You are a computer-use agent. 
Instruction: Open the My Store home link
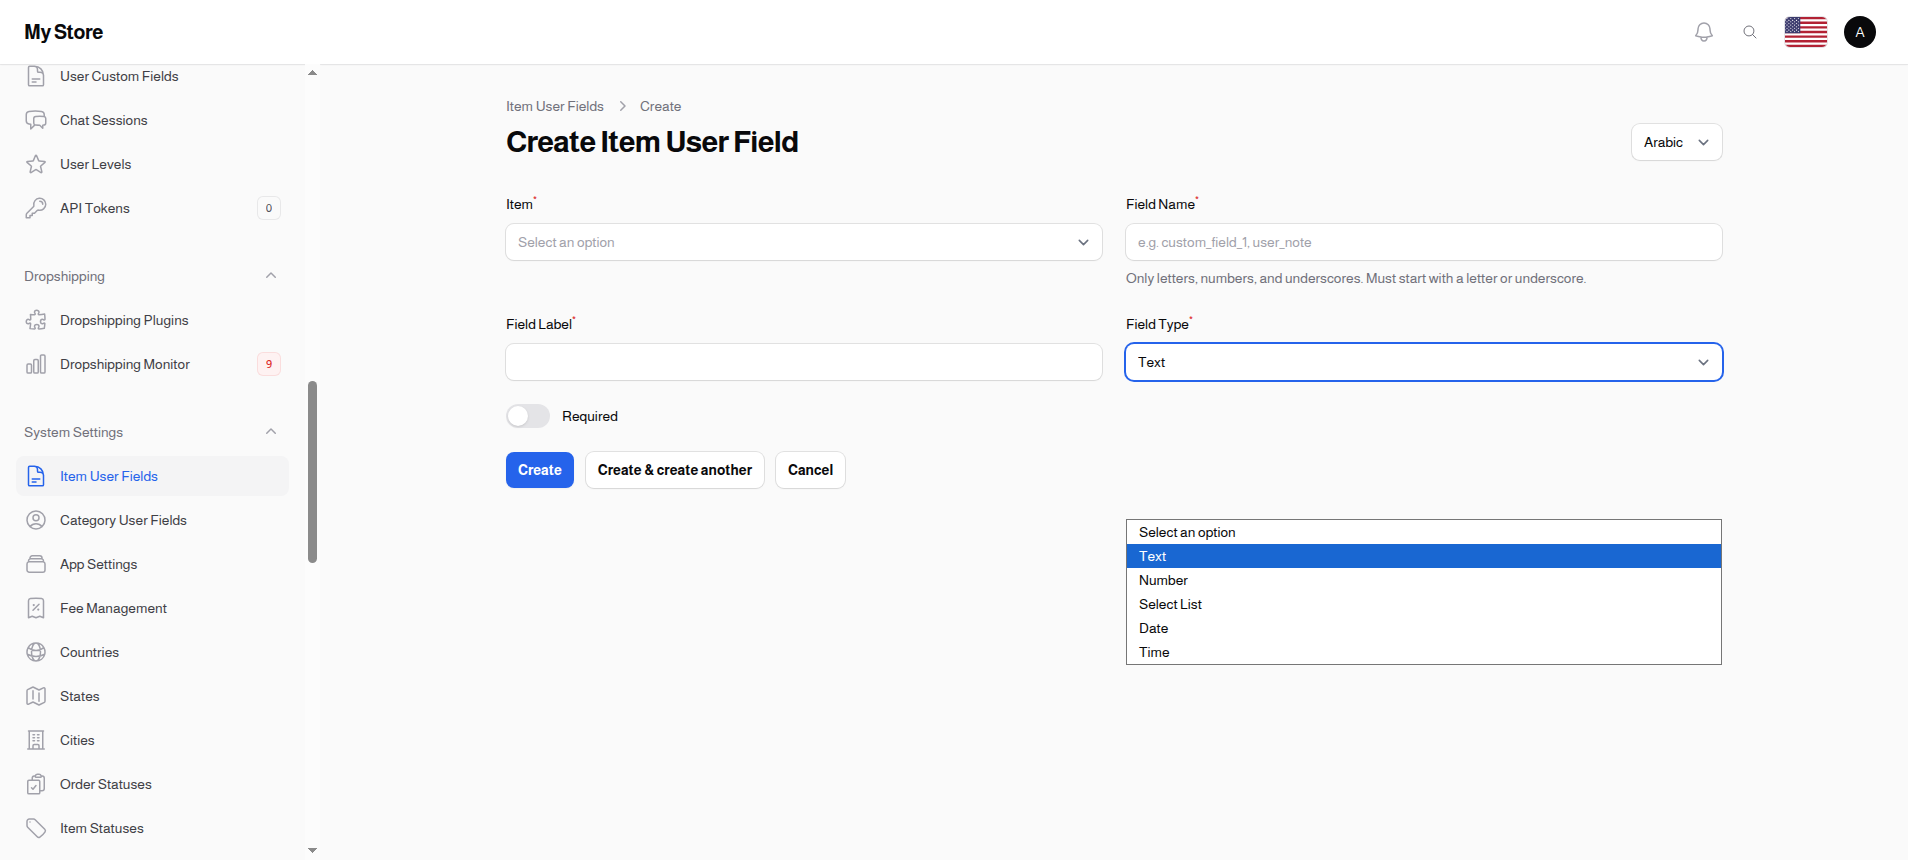click(x=64, y=32)
